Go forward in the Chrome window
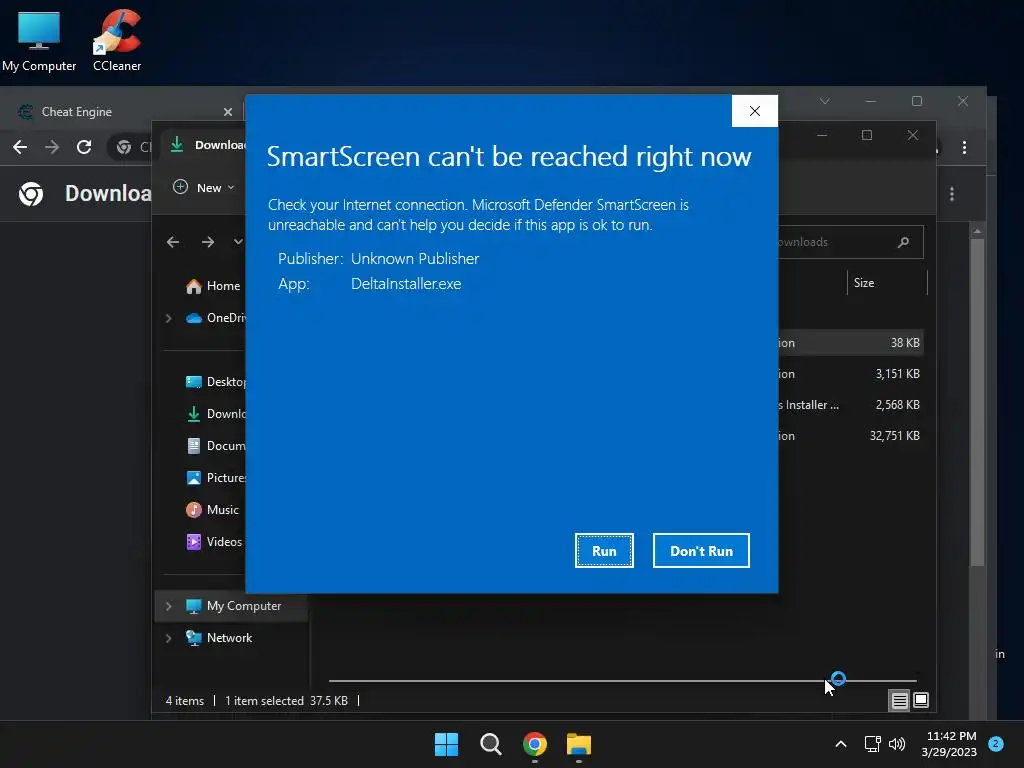The image size is (1024, 768). (52, 147)
